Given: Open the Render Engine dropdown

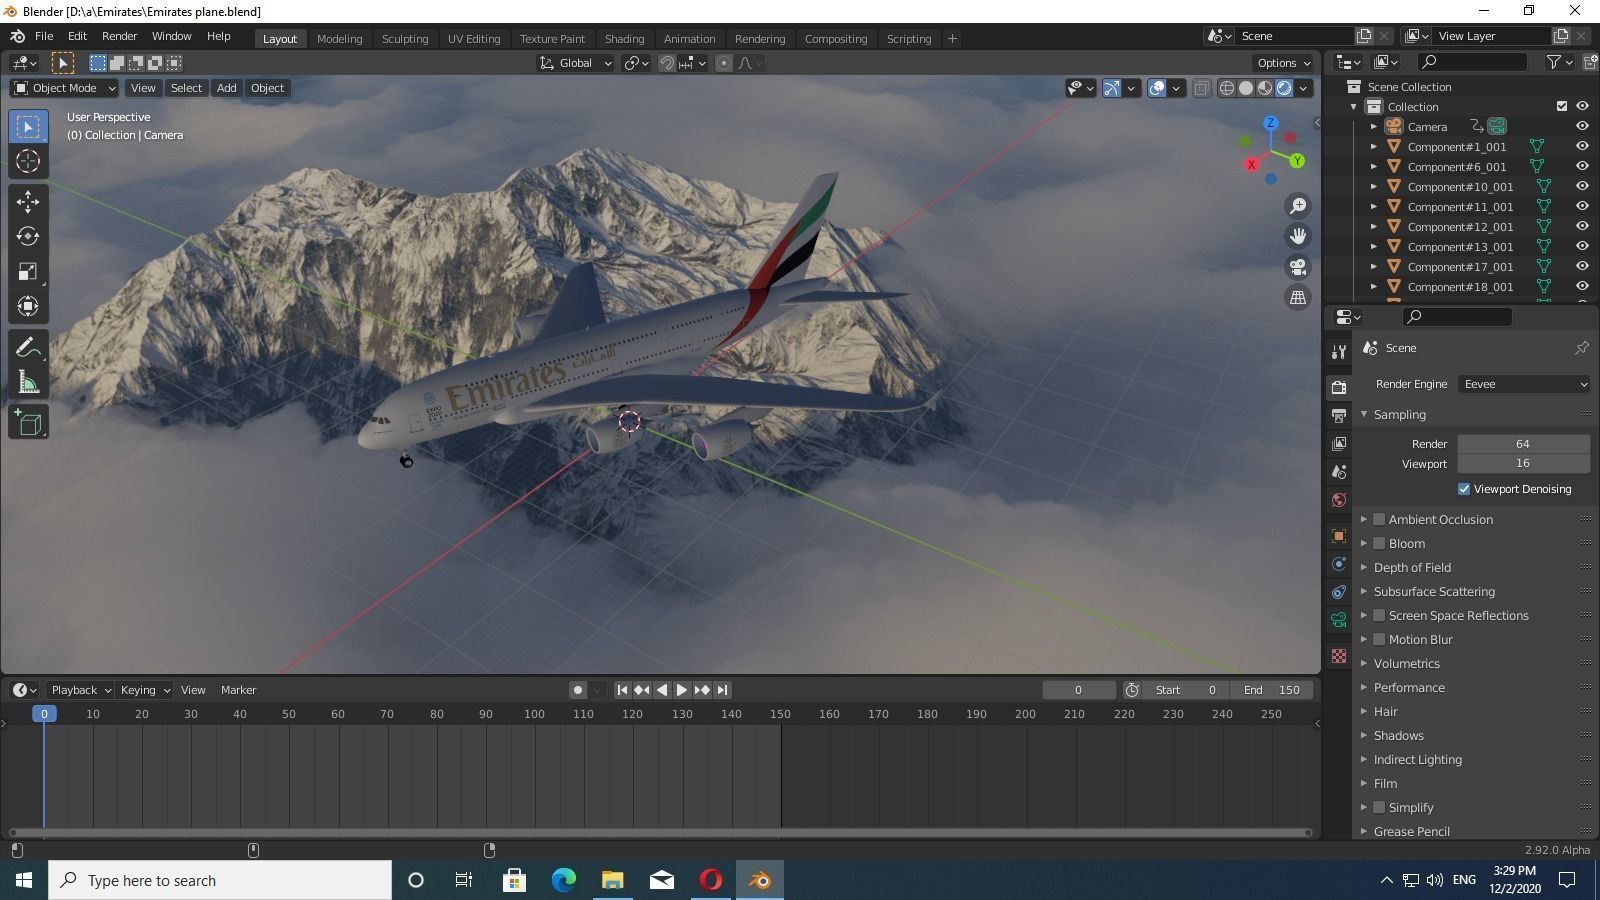Looking at the screenshot, I should (x=1524, y=384).
